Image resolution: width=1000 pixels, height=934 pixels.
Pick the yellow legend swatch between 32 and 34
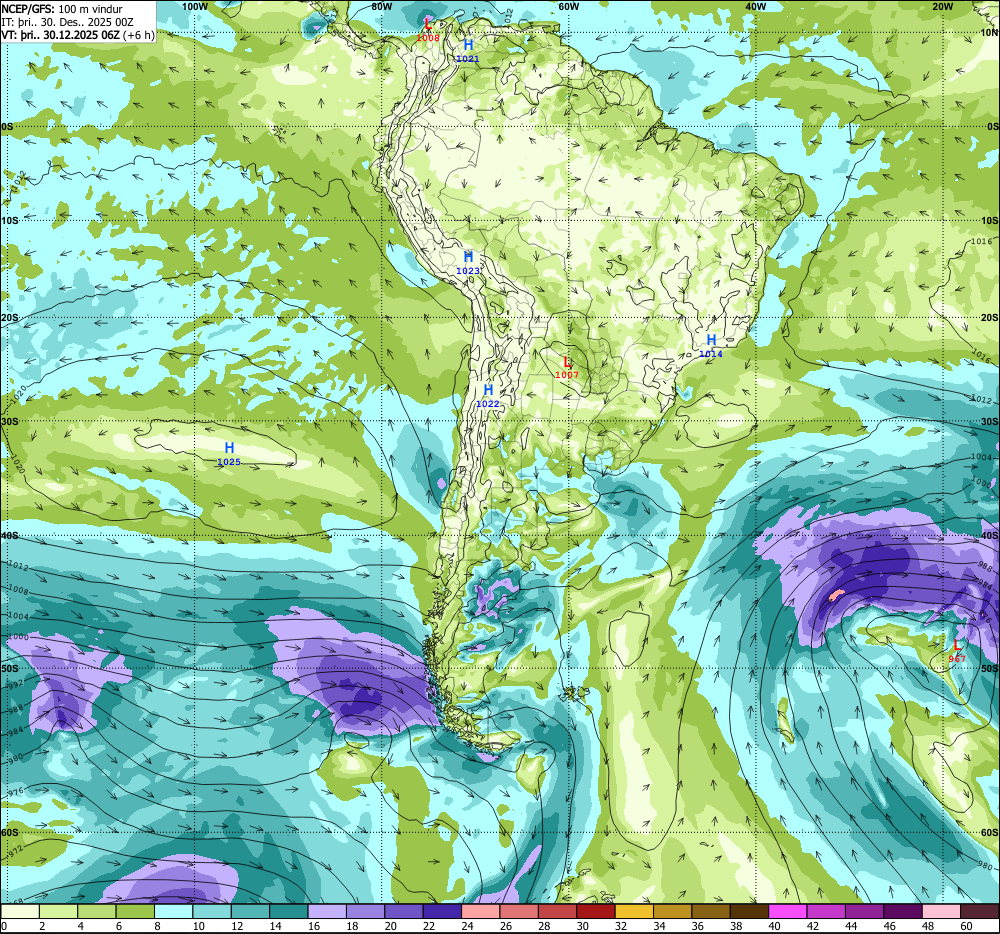pos(635,911)
